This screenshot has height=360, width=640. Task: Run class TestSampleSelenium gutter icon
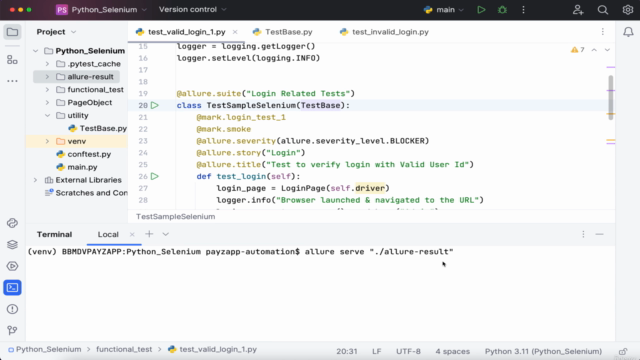click(155, 105)
